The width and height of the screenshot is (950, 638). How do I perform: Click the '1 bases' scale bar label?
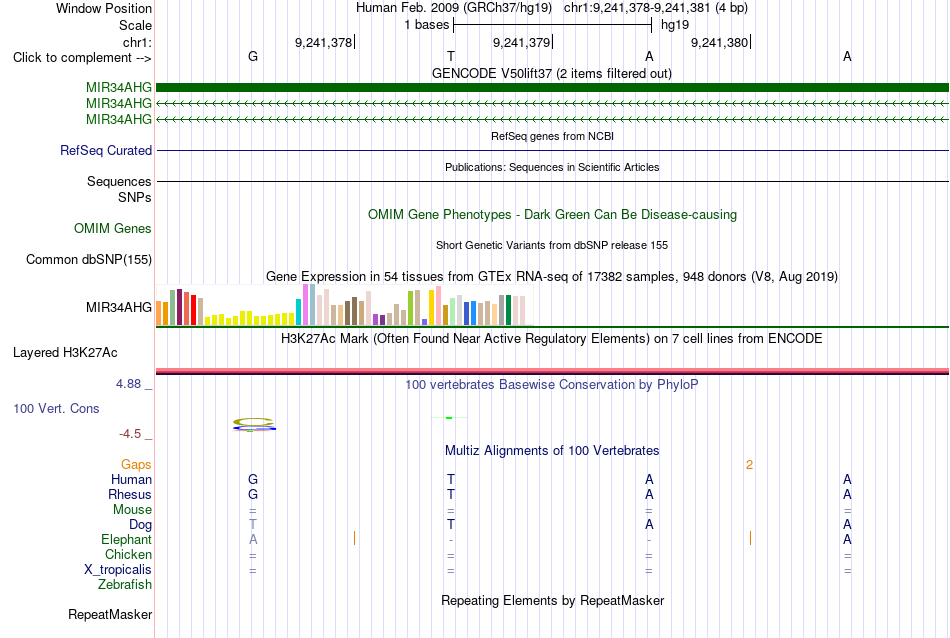coord(427,25)
